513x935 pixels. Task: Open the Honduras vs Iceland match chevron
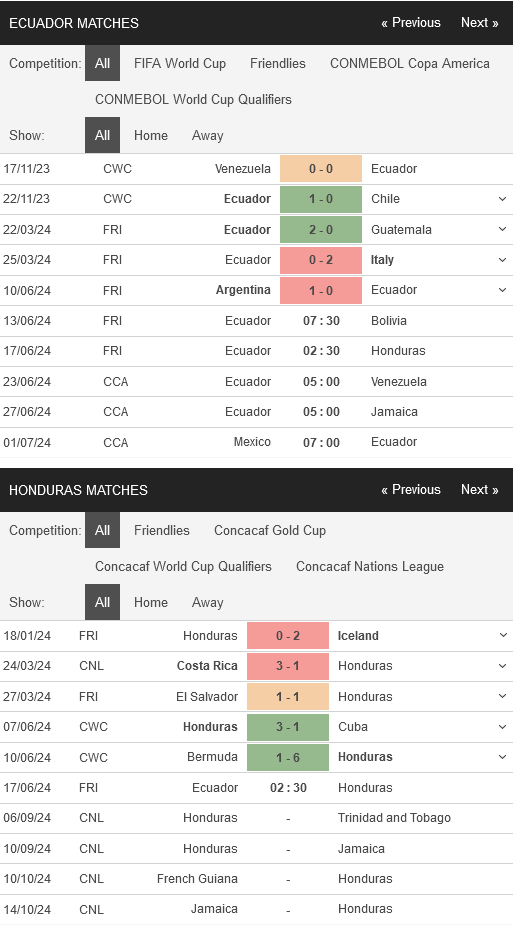point(502,636)
